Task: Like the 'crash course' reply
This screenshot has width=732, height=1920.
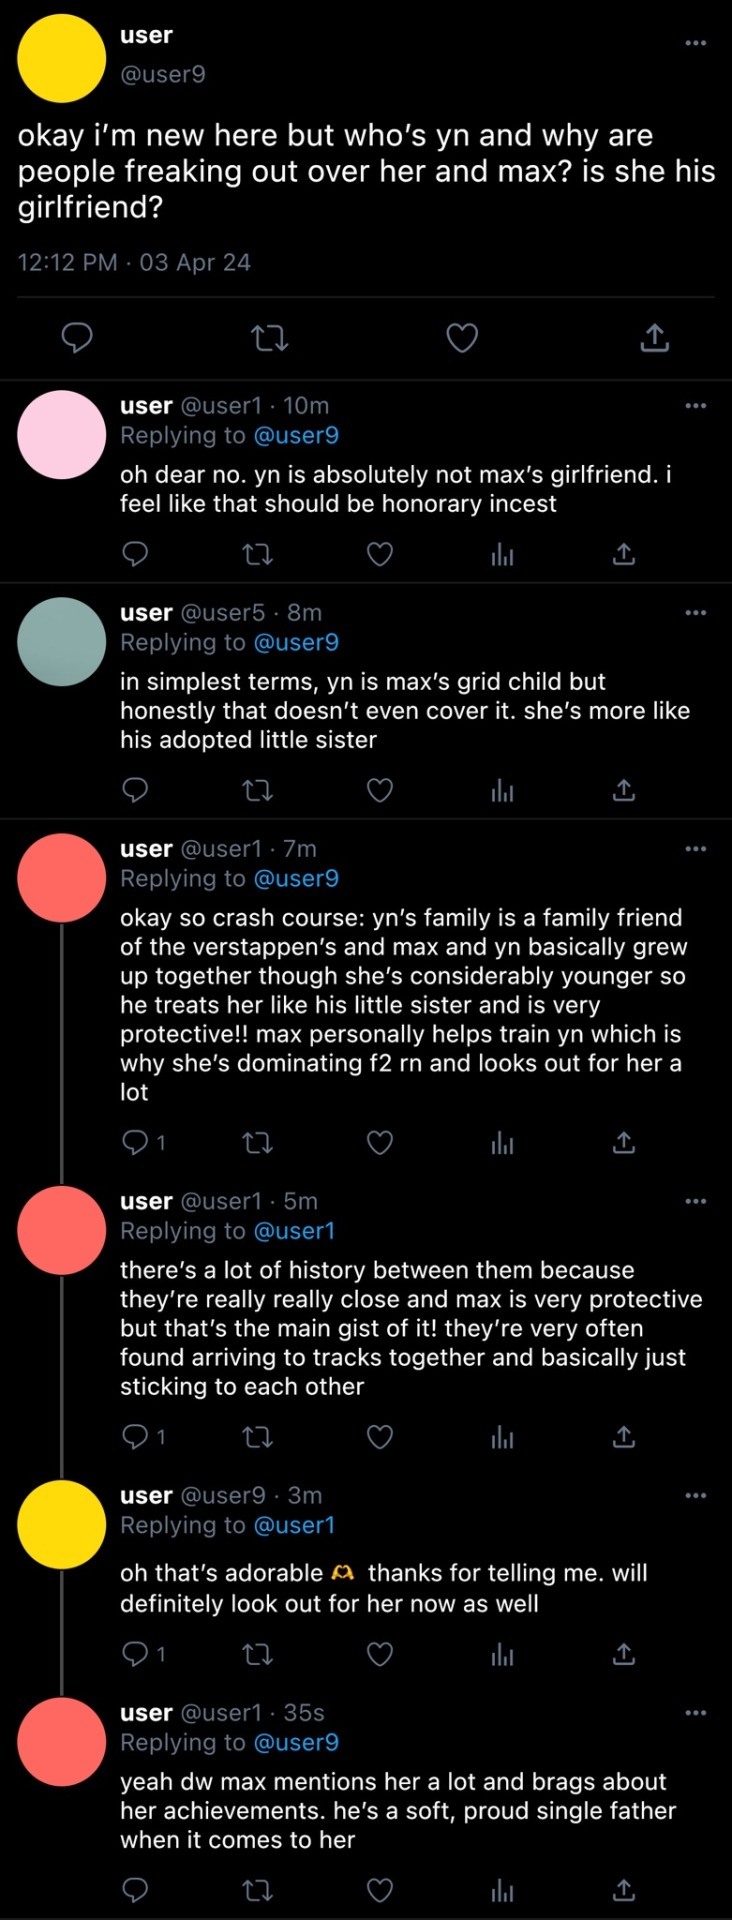Action: click(x=380, y=1142)
